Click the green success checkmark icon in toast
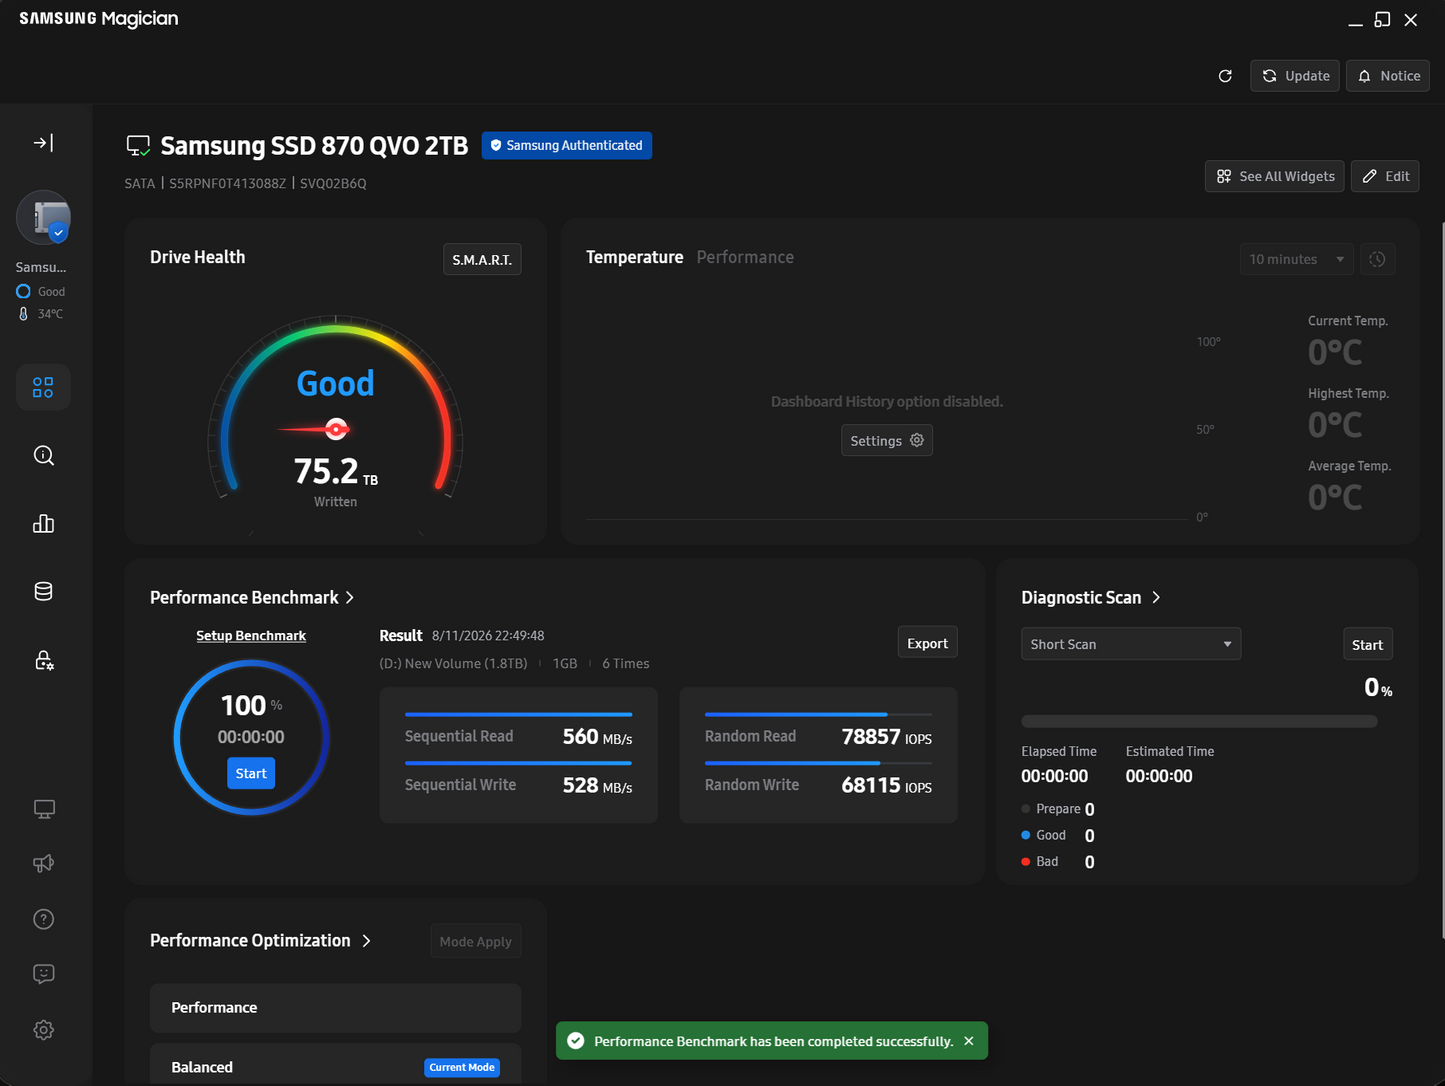This screenshot has height=1086, width=1445. click(576, 1041)
